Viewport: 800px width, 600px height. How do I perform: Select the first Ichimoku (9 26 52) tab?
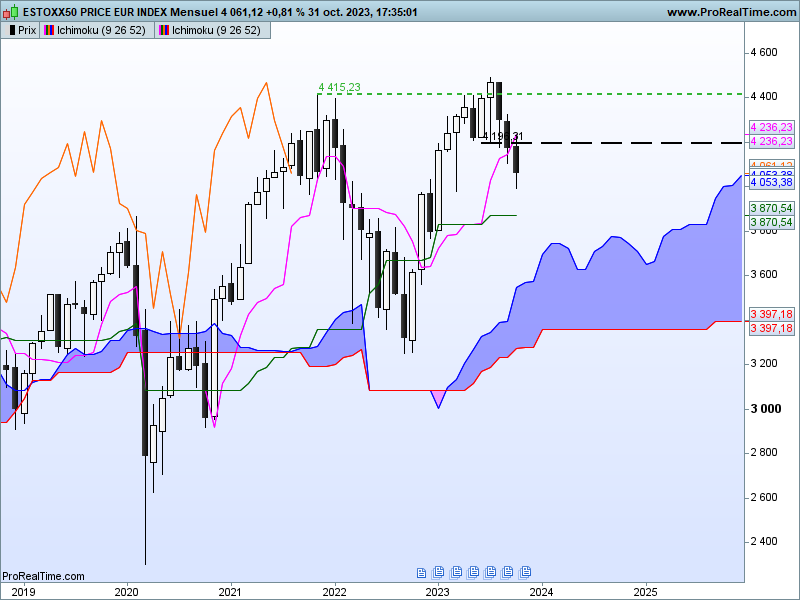(97, 31)
